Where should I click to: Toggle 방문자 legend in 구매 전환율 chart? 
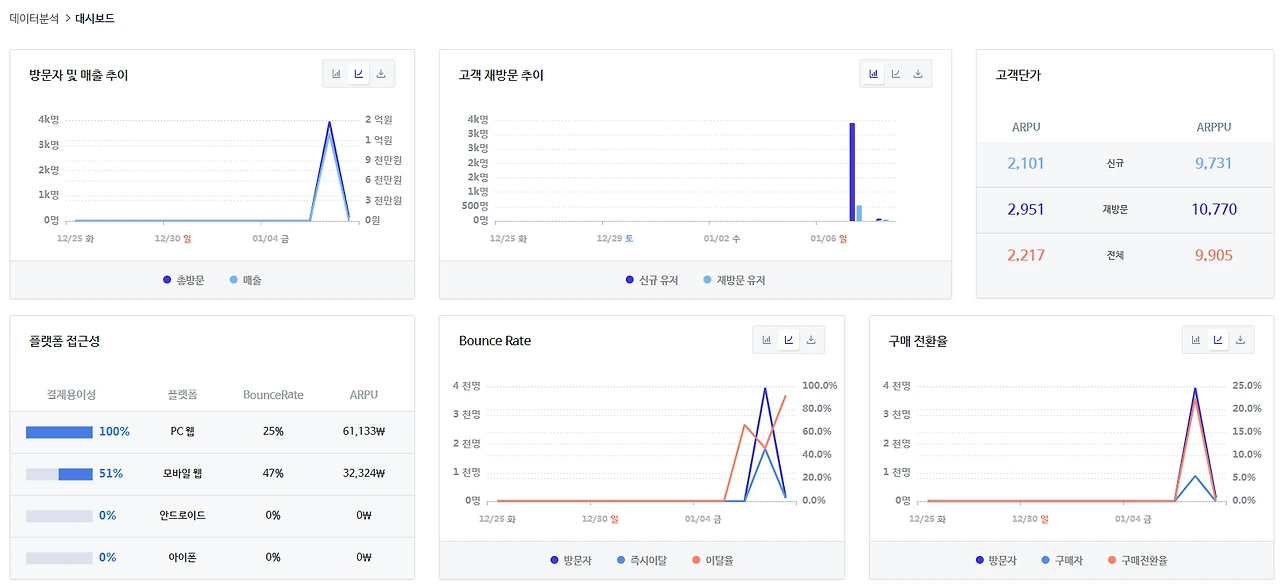tap(995, 561)
